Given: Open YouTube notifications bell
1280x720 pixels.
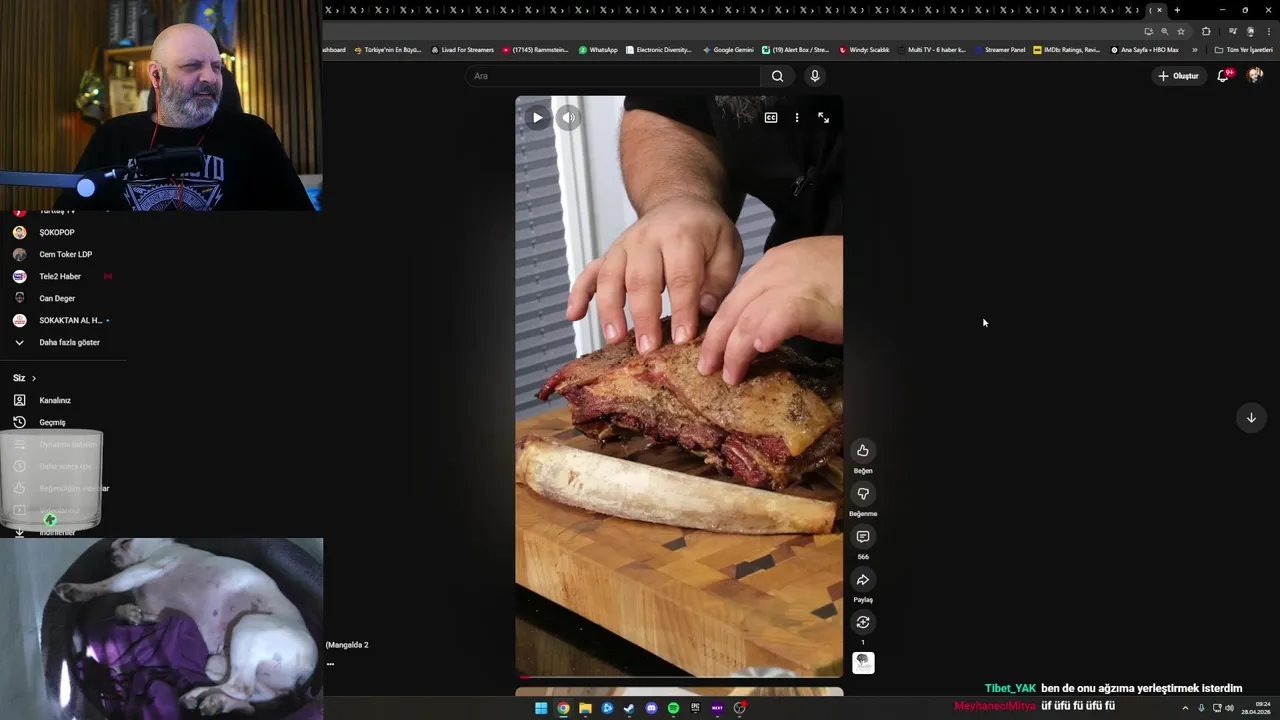Looking at the screenshot, I should click(x=1223, y=76).
